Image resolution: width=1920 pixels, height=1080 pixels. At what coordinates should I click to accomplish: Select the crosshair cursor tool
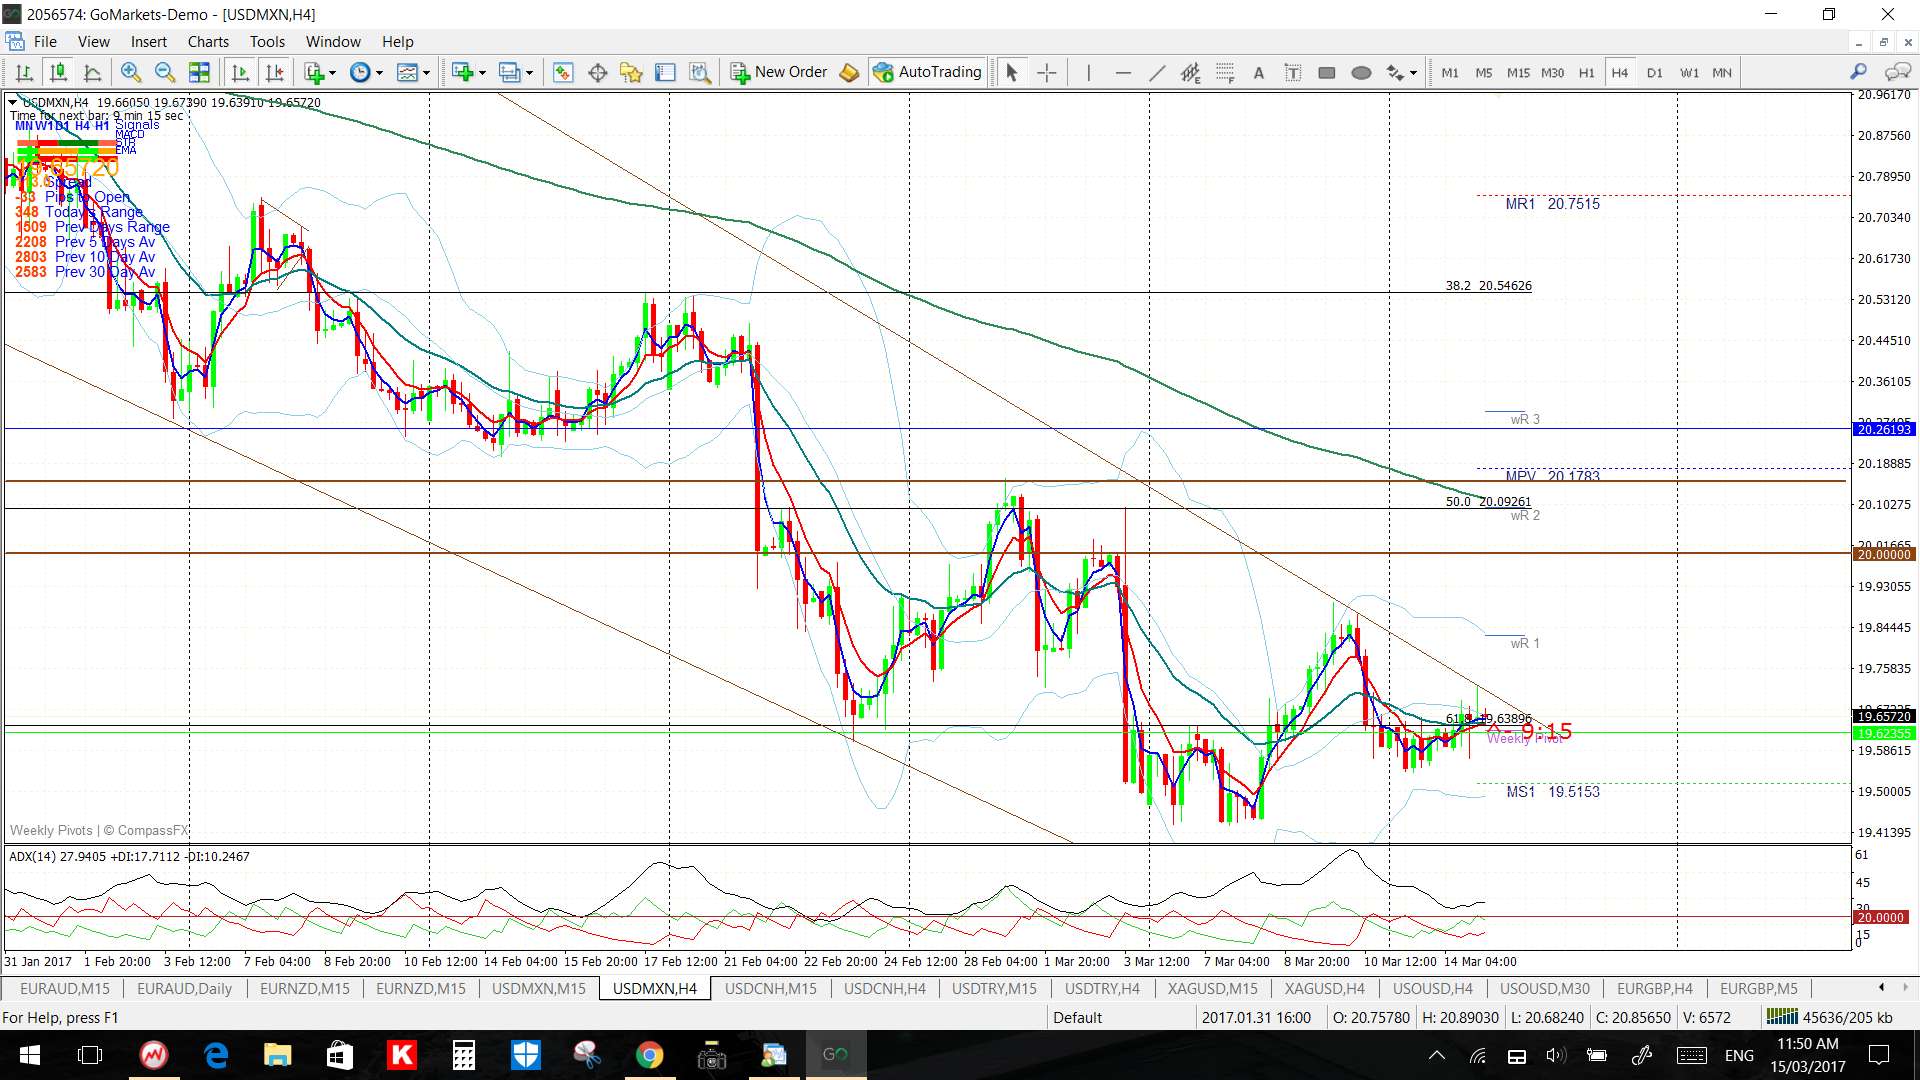(1046, 72)
